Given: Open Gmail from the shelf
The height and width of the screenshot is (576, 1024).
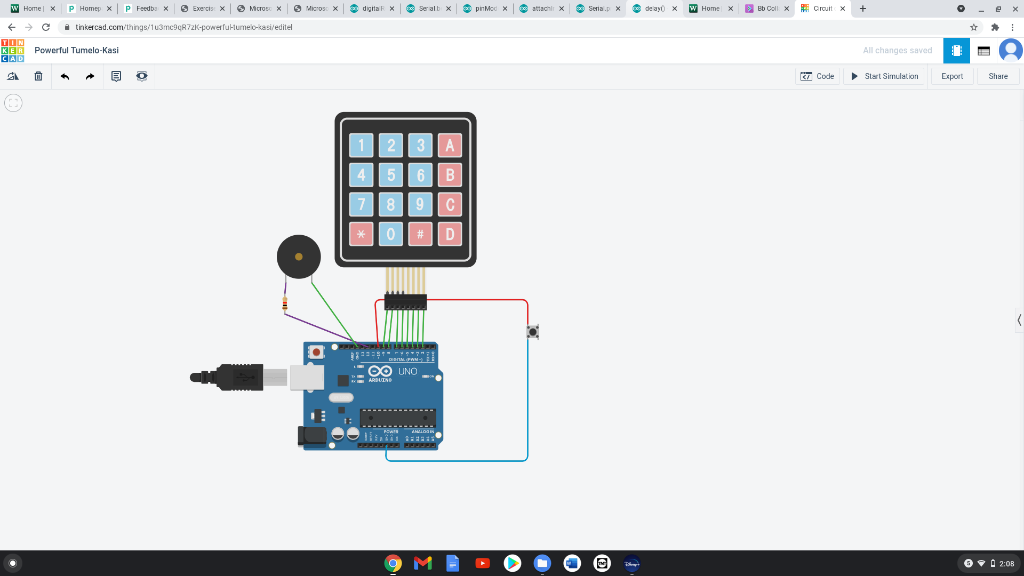Looking at the screenshot, I should (423, 563).
